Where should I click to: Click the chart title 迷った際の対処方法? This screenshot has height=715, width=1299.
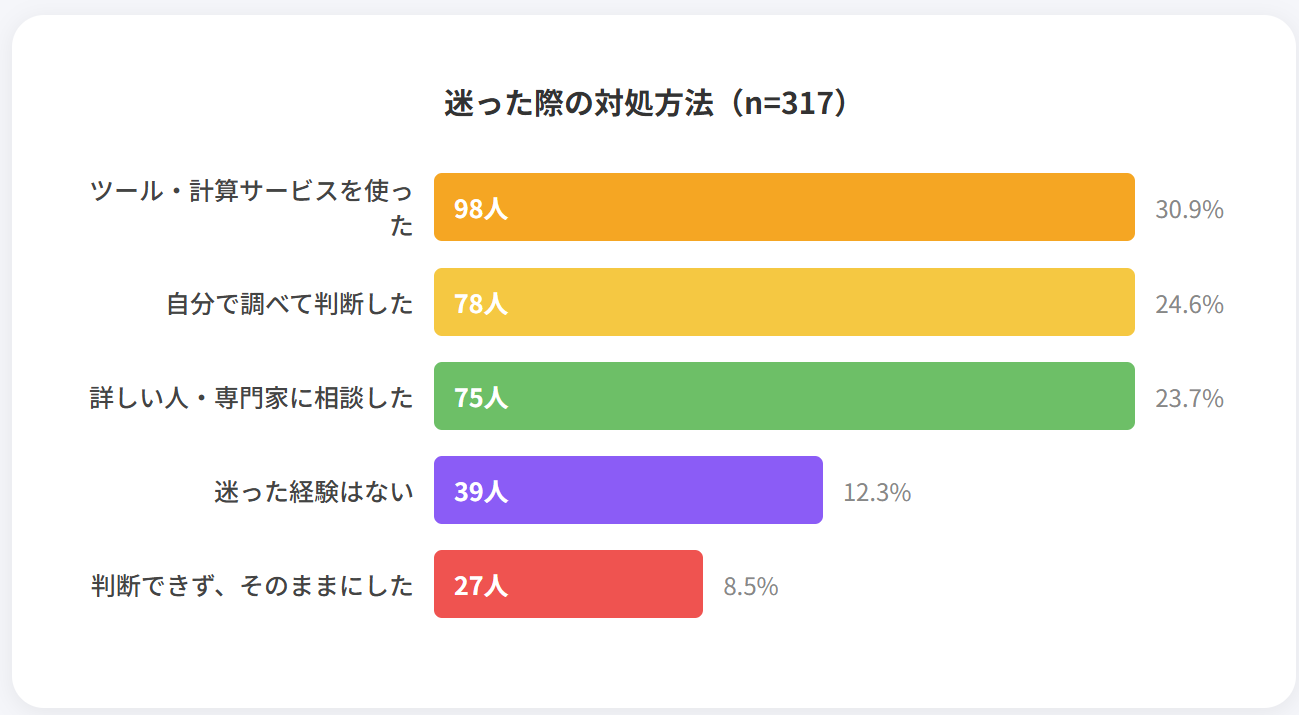pos(649,104)
